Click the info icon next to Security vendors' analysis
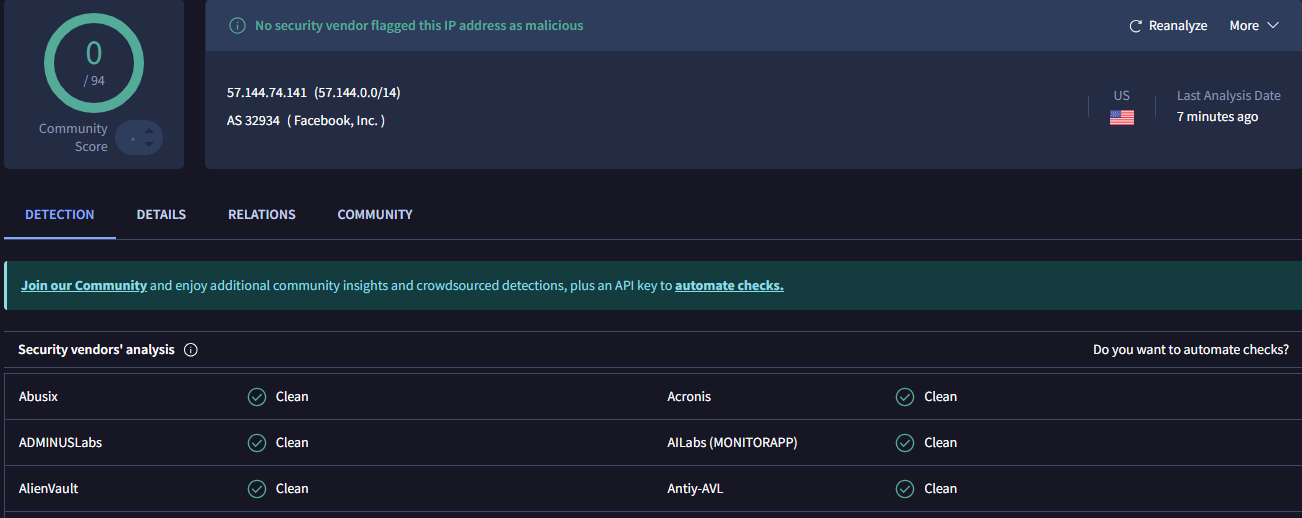Screen dimensions: 1302x518 point(191,350)
